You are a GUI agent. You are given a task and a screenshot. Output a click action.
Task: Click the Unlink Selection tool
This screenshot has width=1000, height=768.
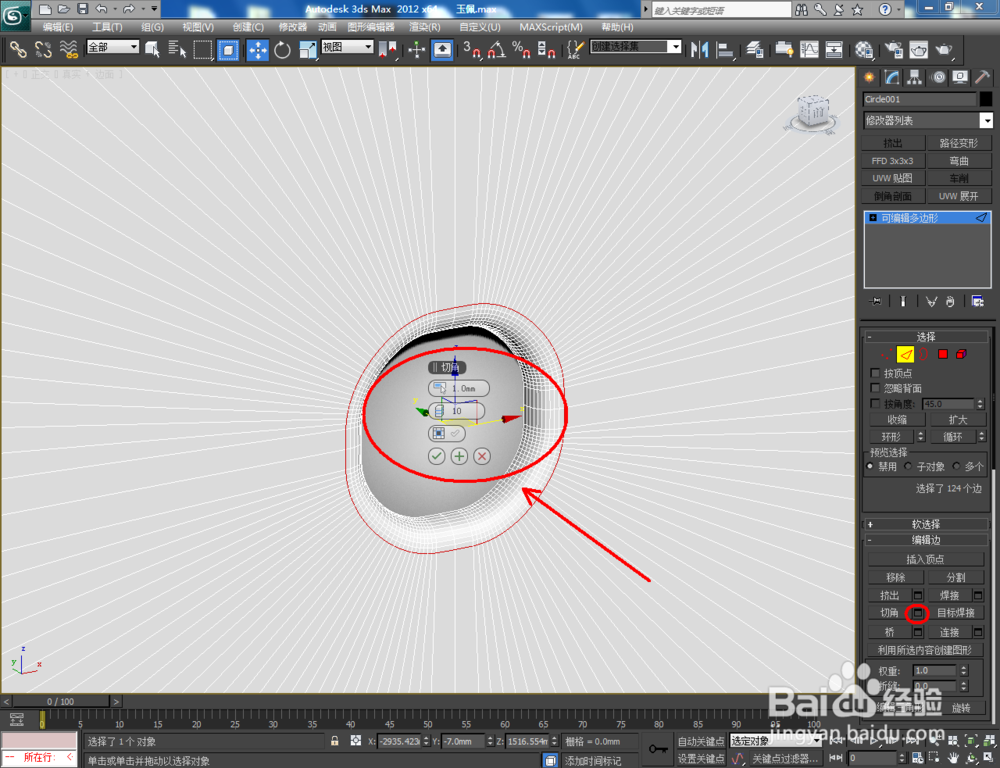[43, 48]
